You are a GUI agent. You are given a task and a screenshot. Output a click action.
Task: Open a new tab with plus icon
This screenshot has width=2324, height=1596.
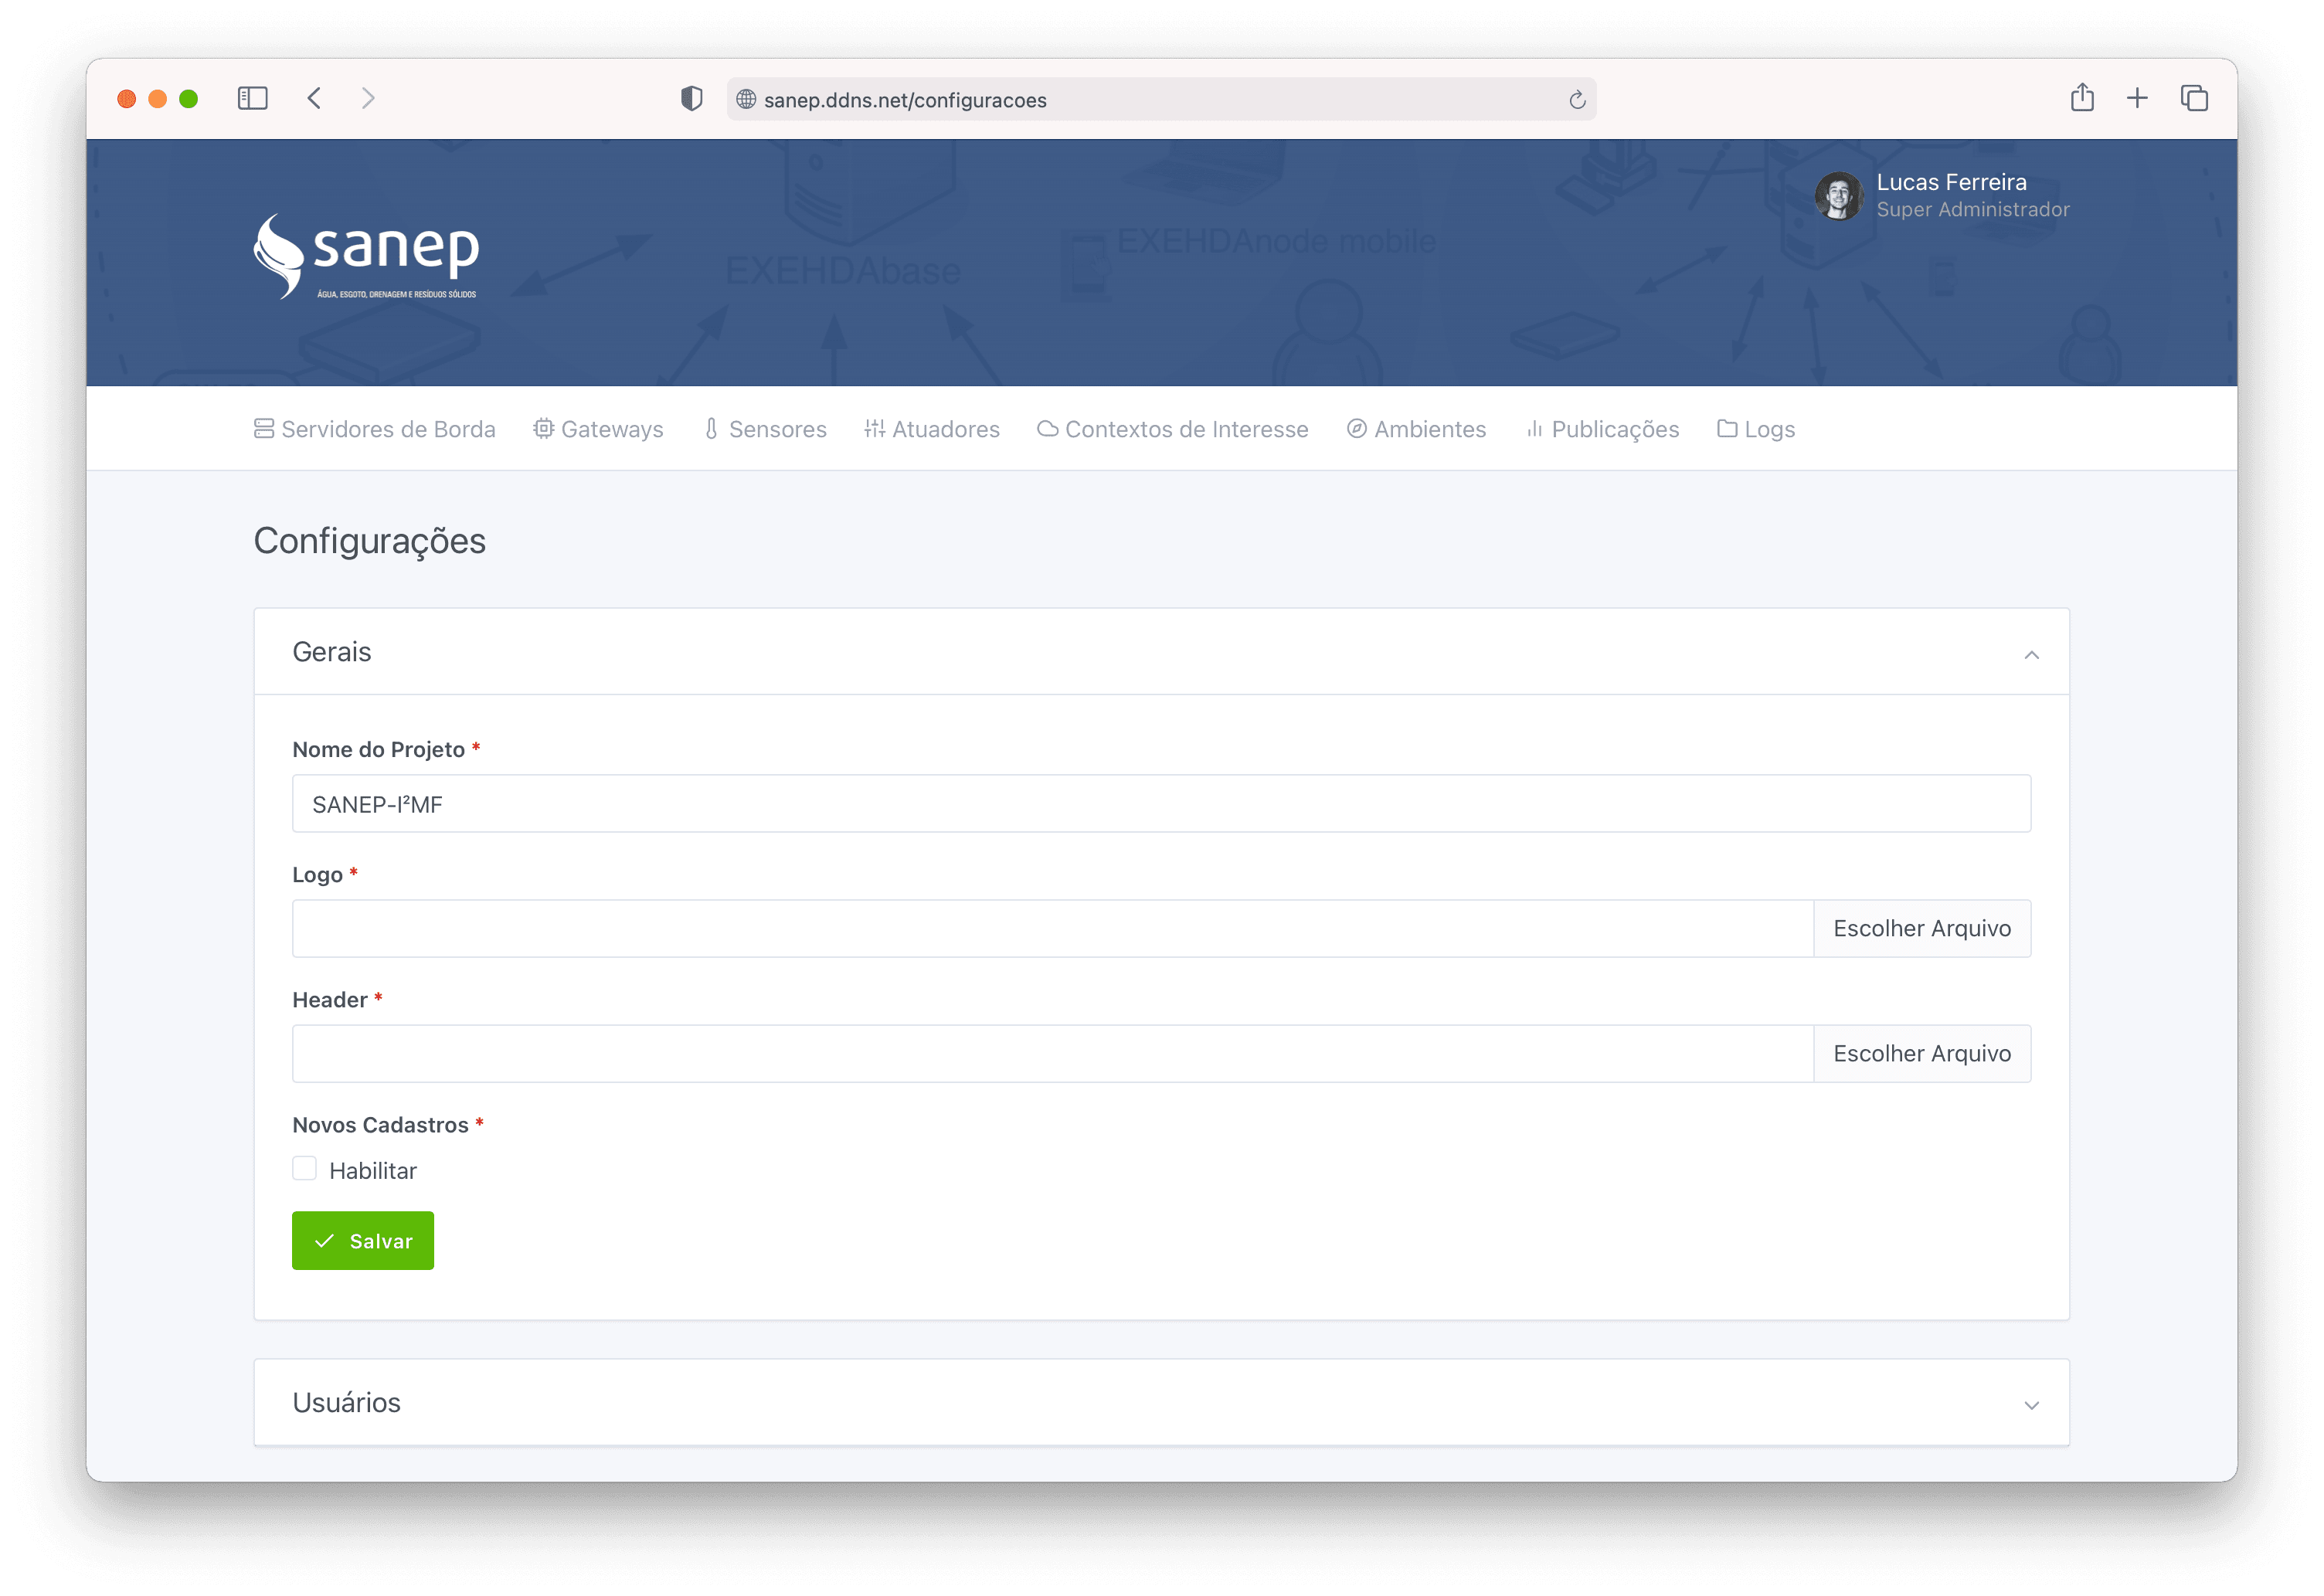coord(2137,98)
